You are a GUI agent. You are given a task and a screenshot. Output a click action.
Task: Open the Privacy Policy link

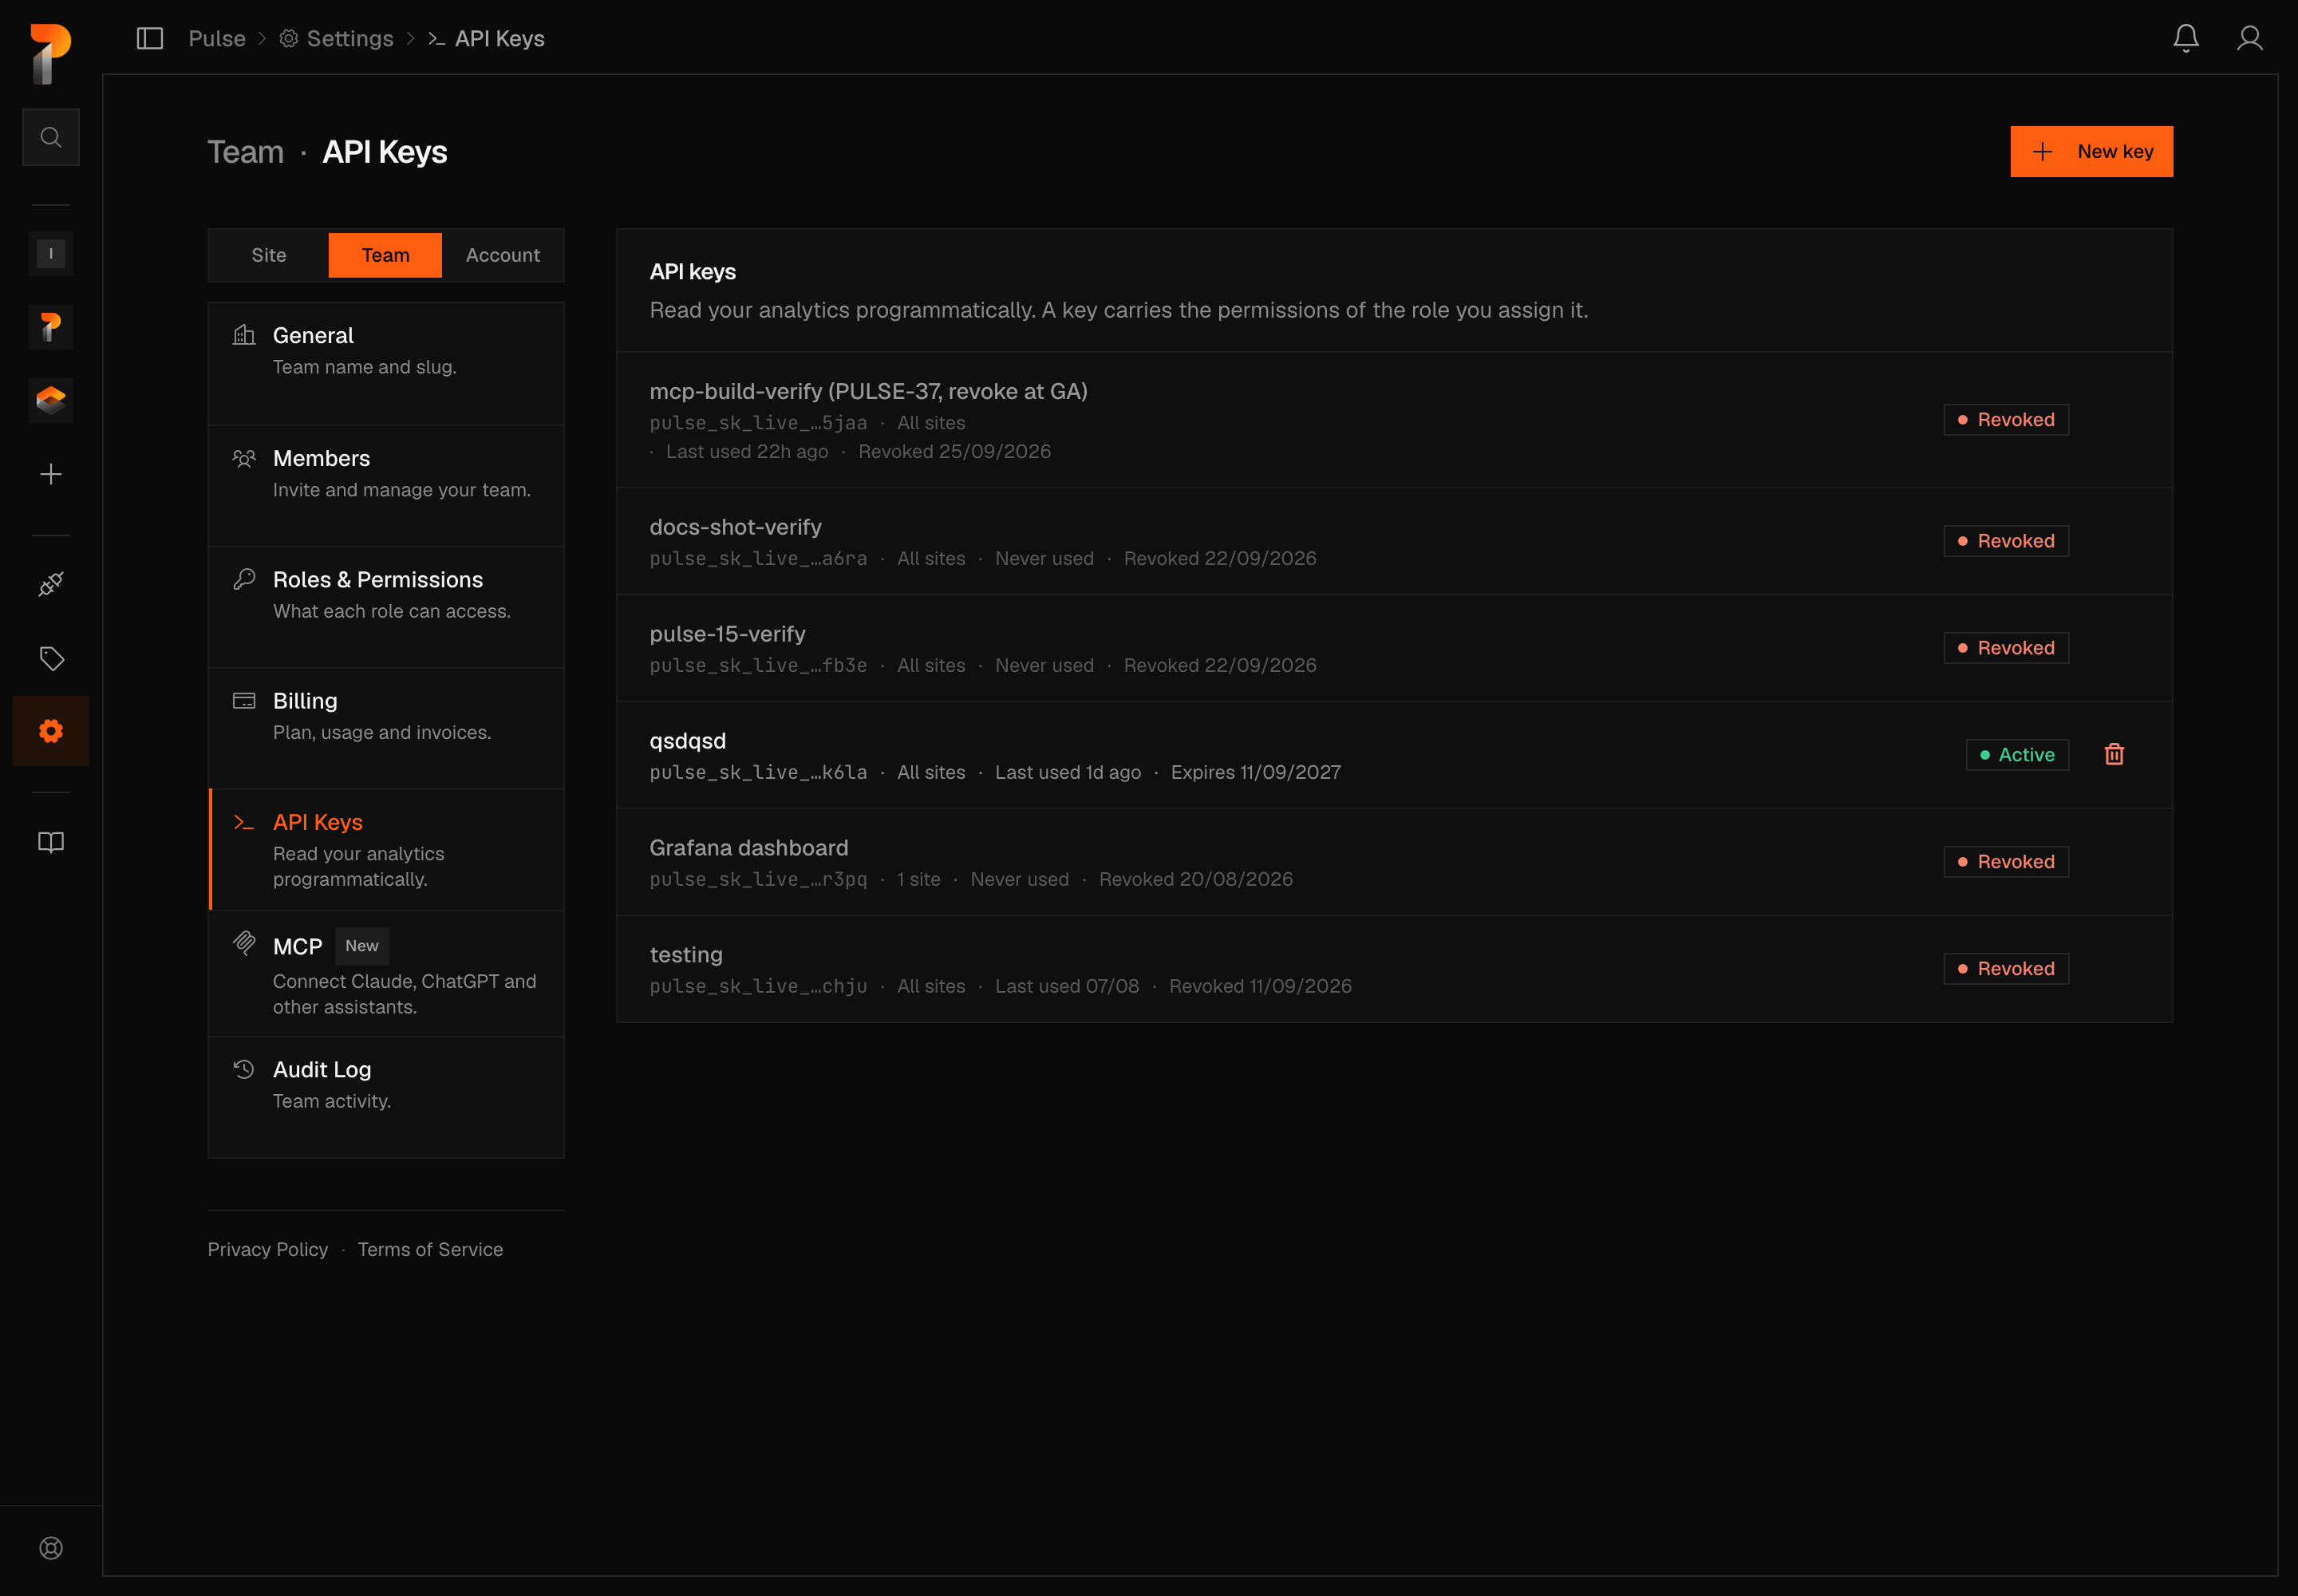[x=268, y=1249]
